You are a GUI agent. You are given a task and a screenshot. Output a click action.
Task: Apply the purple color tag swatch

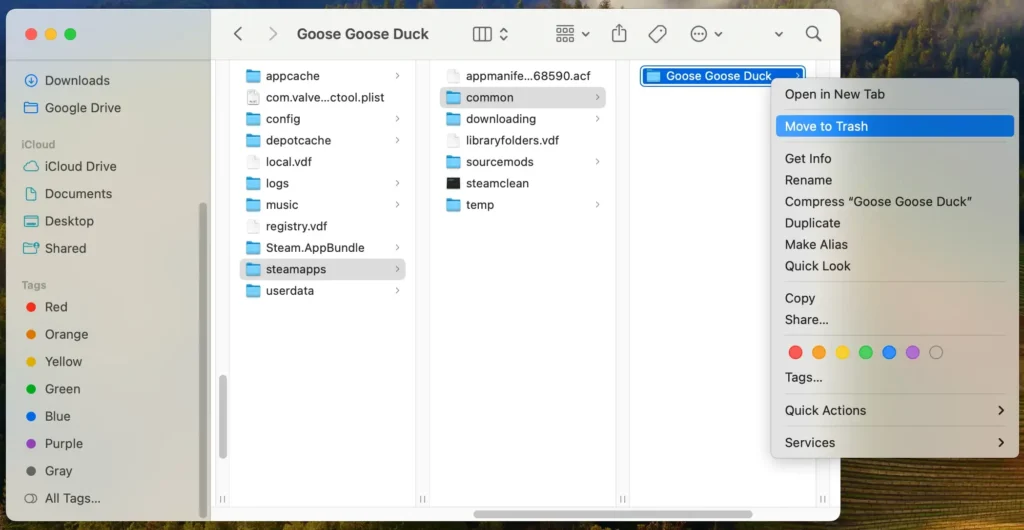[x=912, y=352]
